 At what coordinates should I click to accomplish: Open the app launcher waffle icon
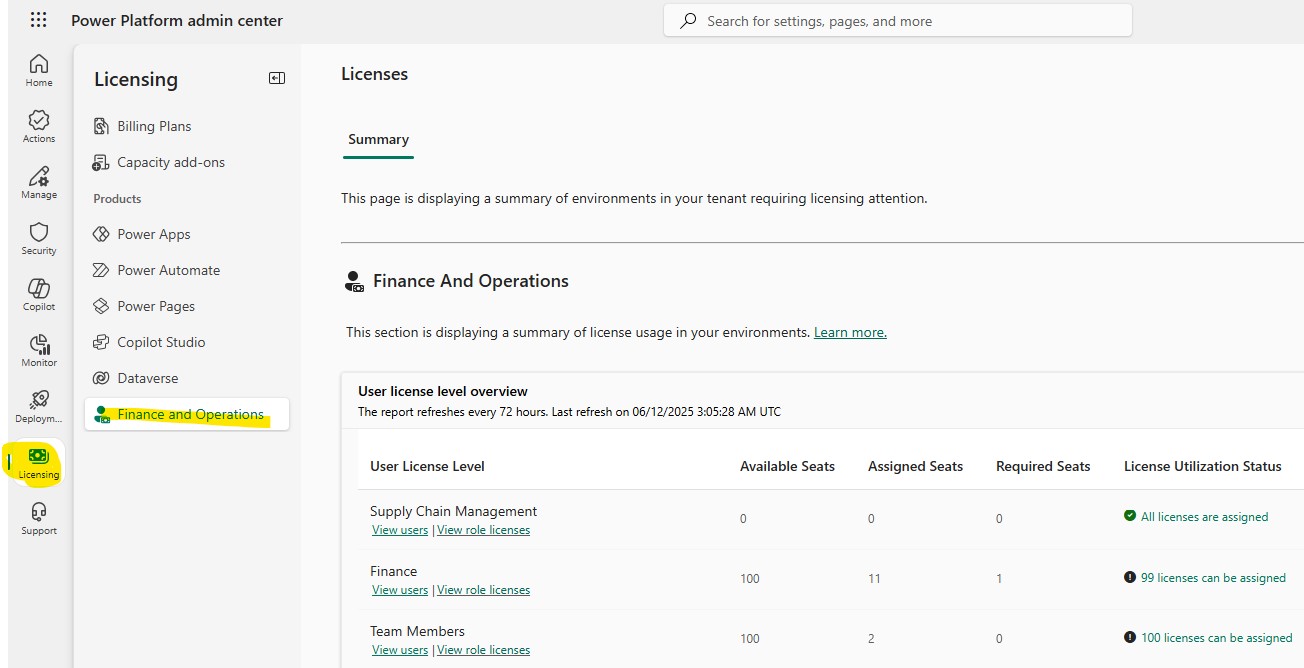(38, 20)
